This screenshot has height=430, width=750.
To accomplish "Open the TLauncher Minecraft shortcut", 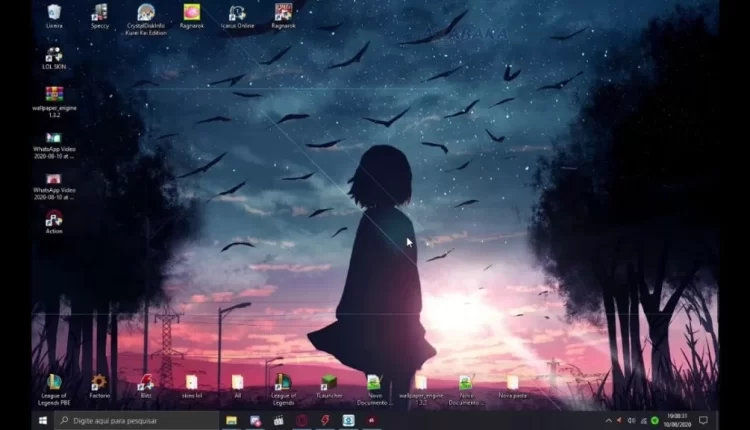I will [x=329, y=386].
